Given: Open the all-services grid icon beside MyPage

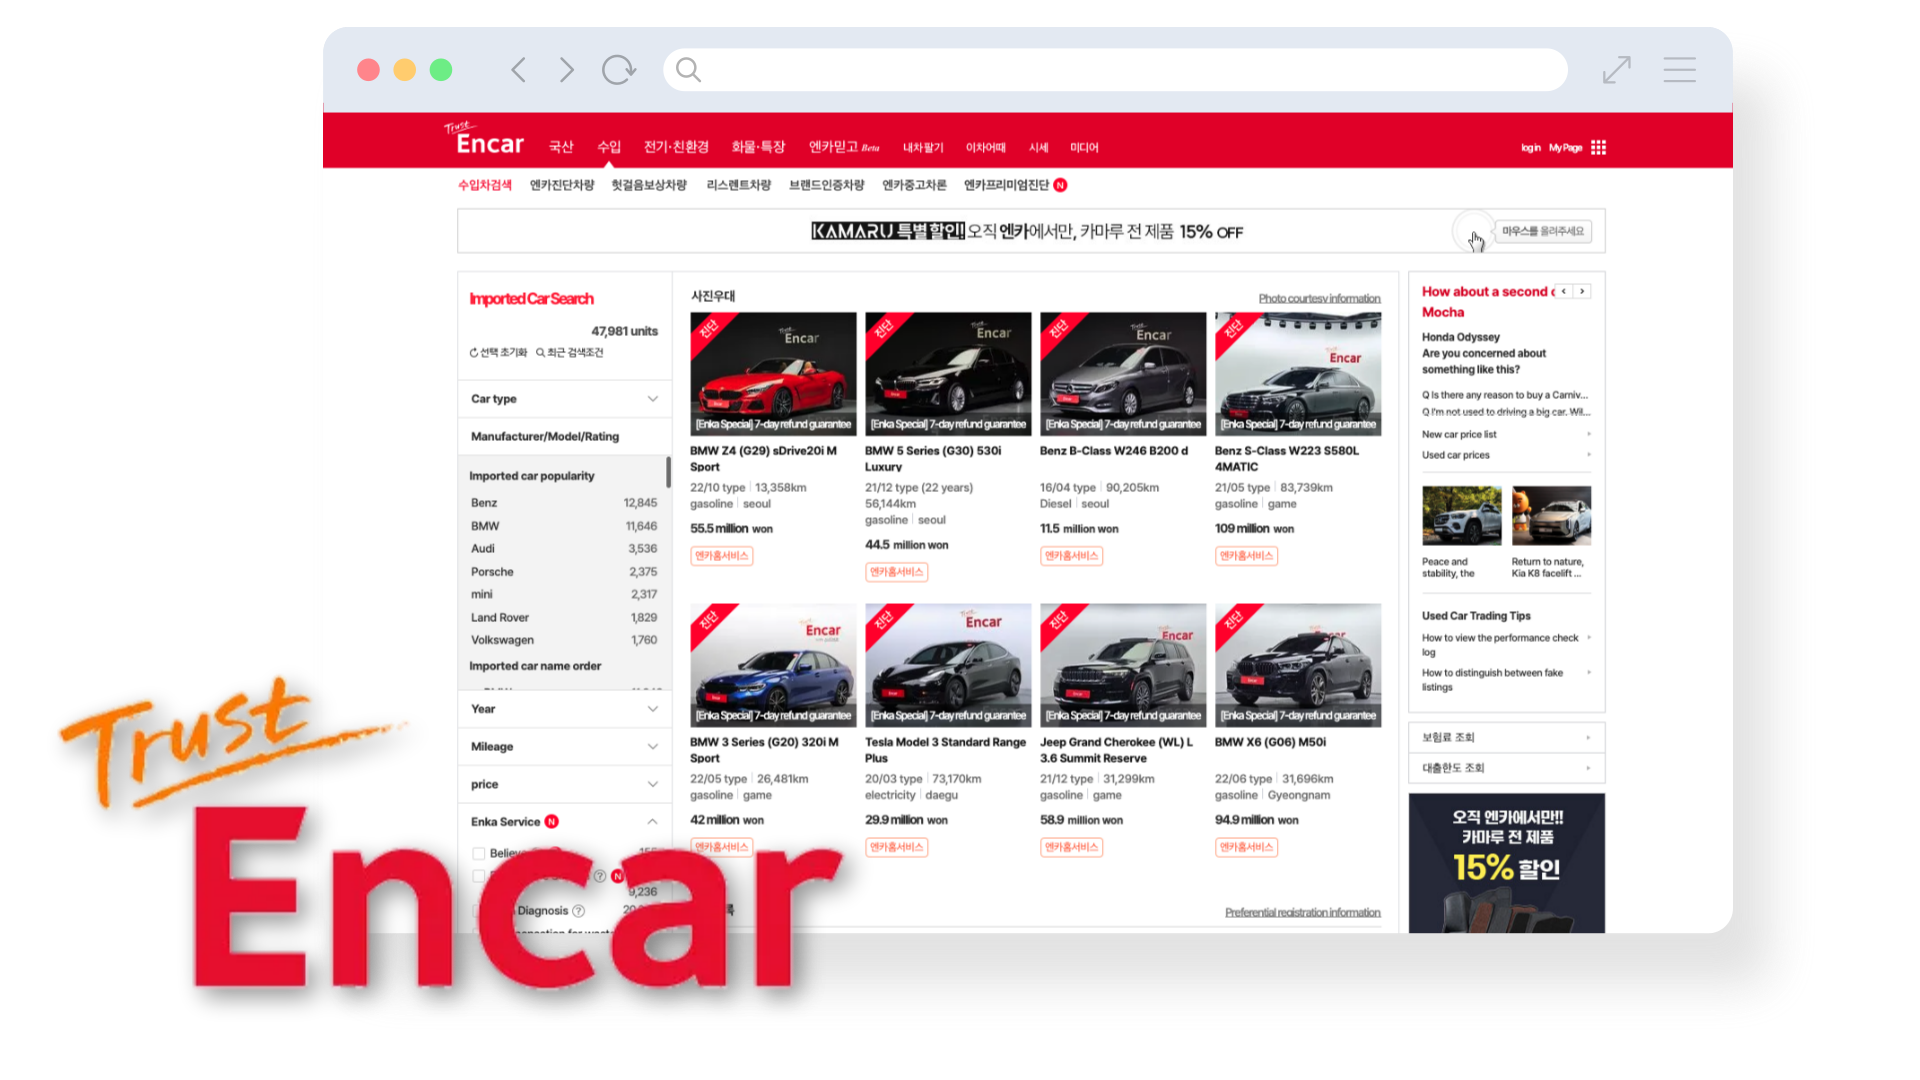Looking at the screenshot, I should (x=1598, y=148).
